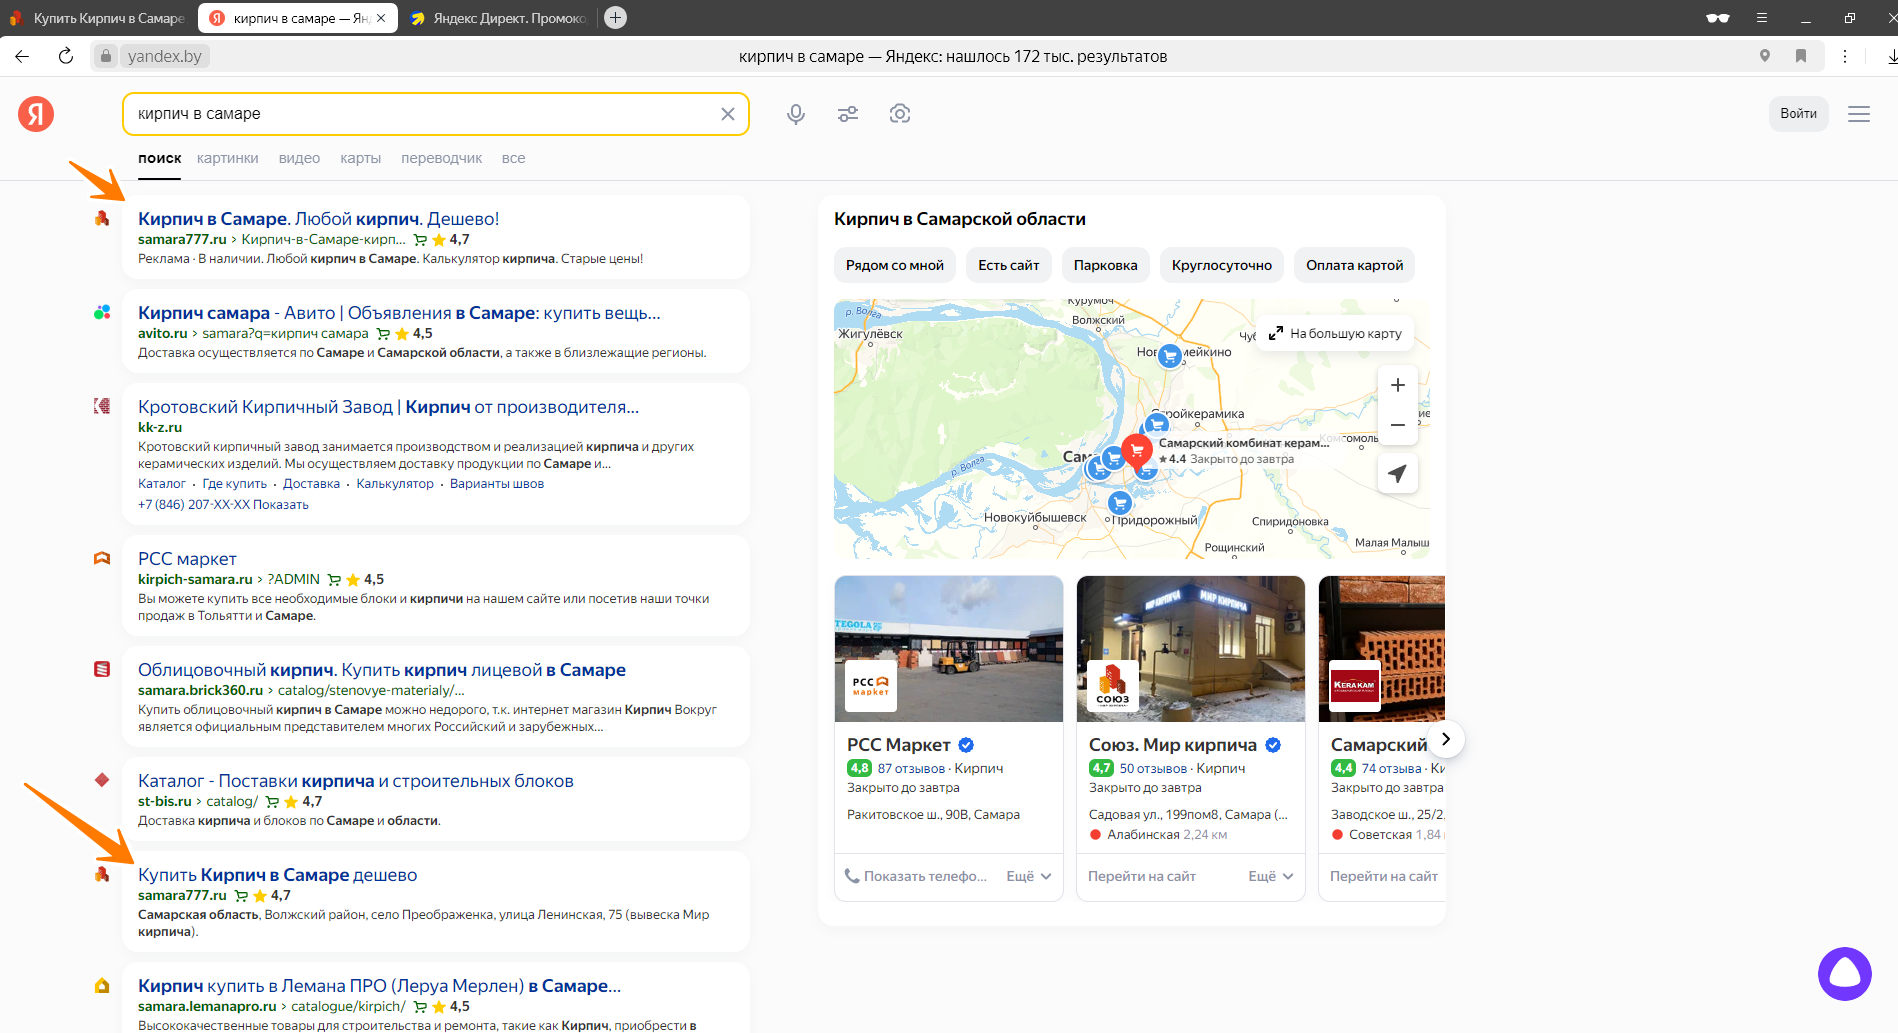The width and height of the screenshot is (1898, 1033).
Task: Clear the search query with the X
Action: 728,114
